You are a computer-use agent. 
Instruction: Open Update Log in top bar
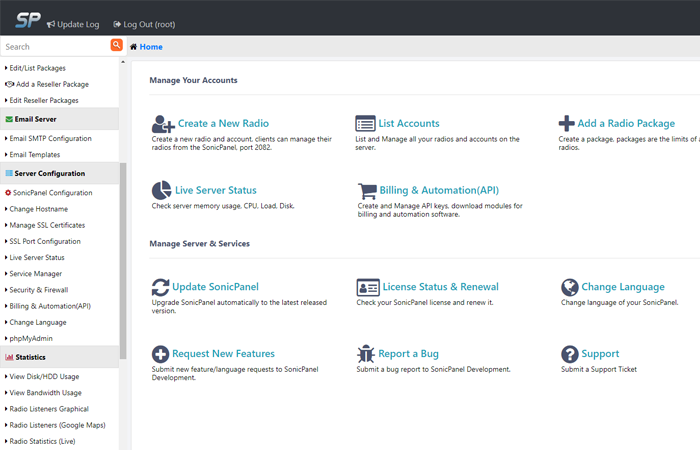pos(73,23)
